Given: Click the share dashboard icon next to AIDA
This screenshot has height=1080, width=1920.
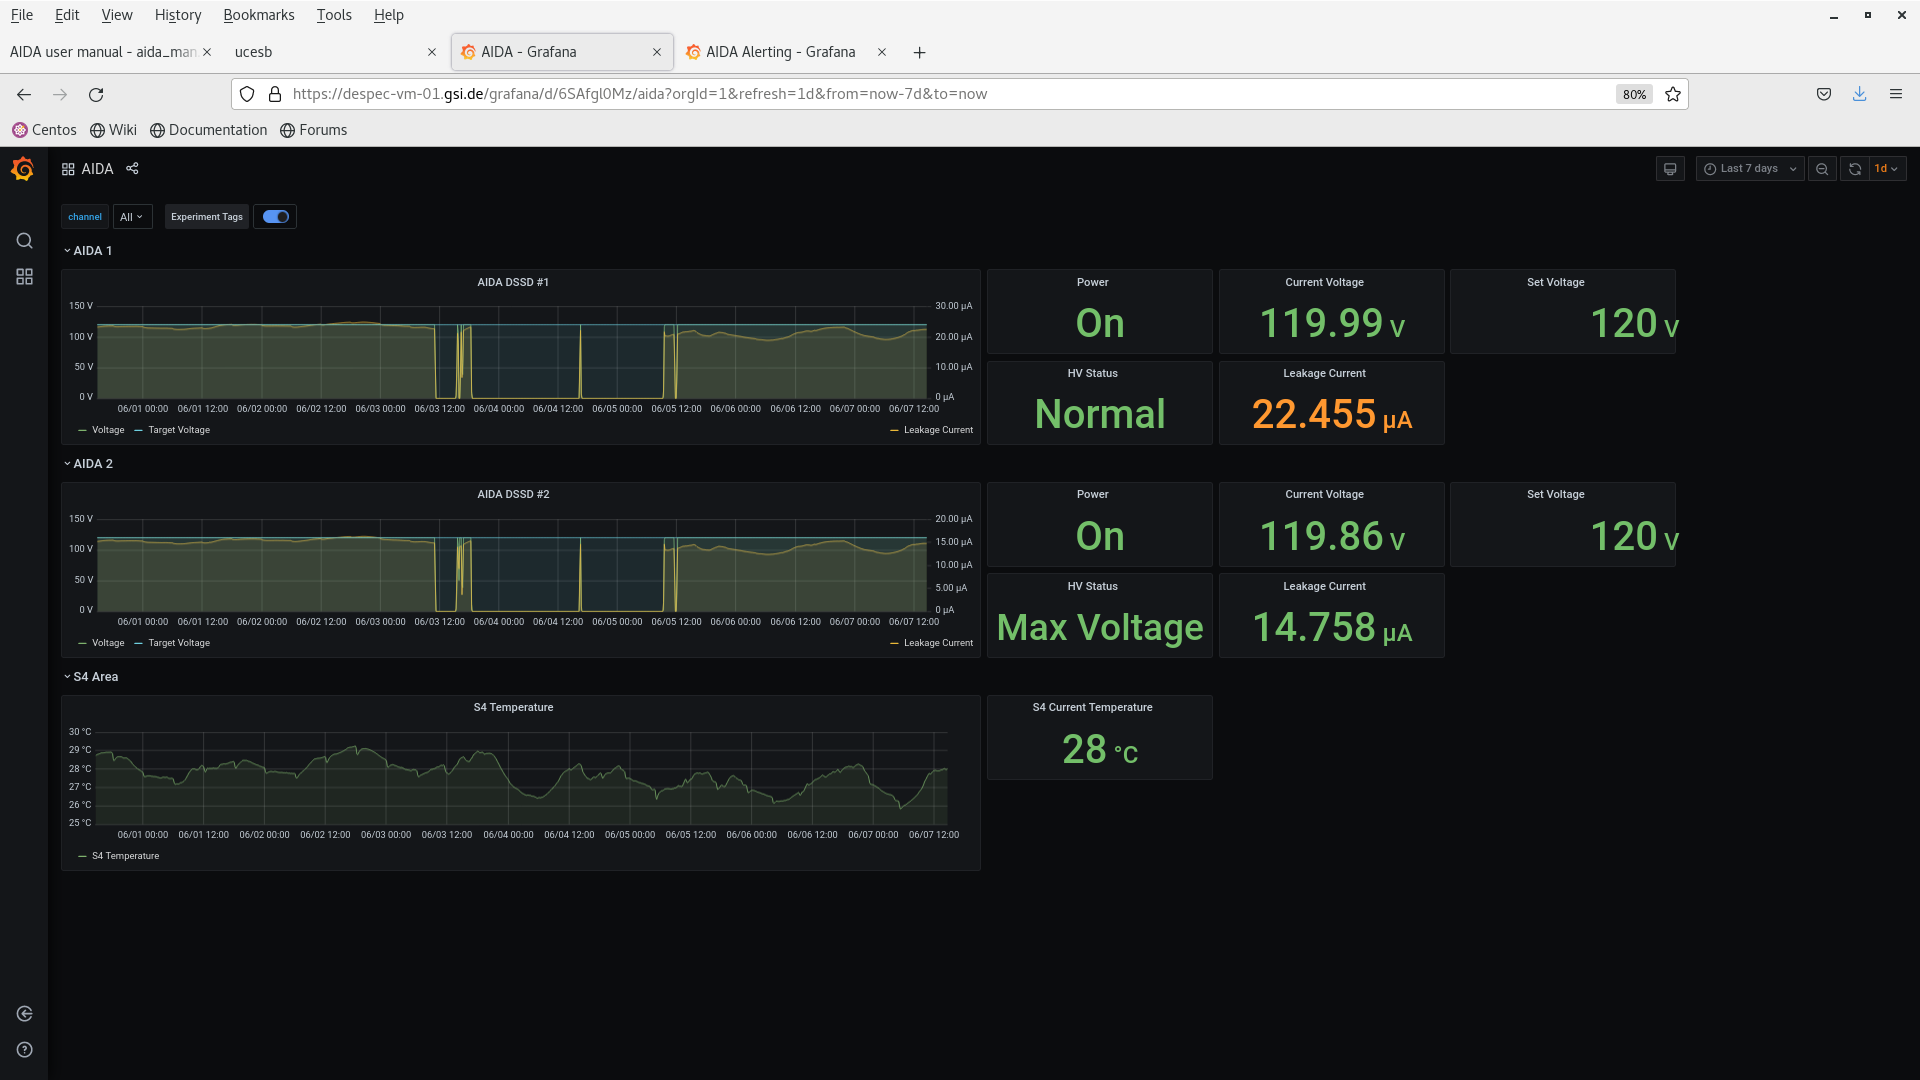Looking at the screenshot, I should 132,169.
